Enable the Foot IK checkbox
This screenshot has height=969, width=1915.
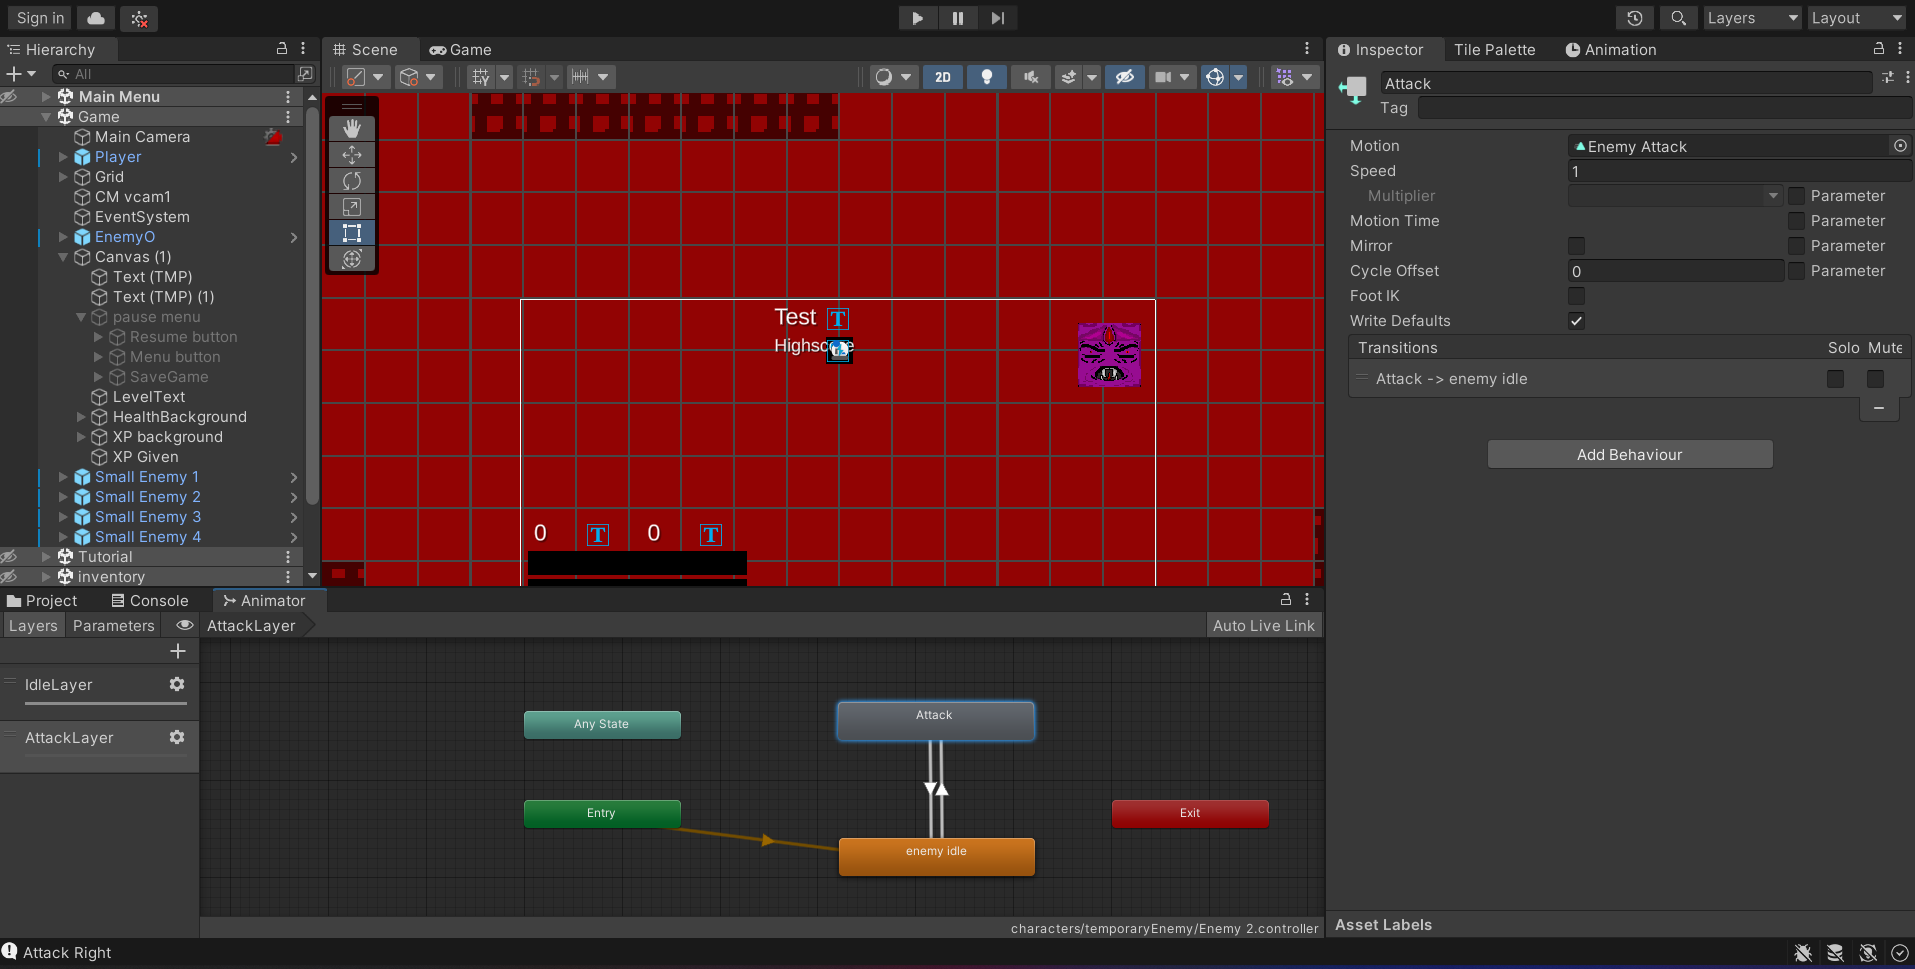coord(1577,296)
